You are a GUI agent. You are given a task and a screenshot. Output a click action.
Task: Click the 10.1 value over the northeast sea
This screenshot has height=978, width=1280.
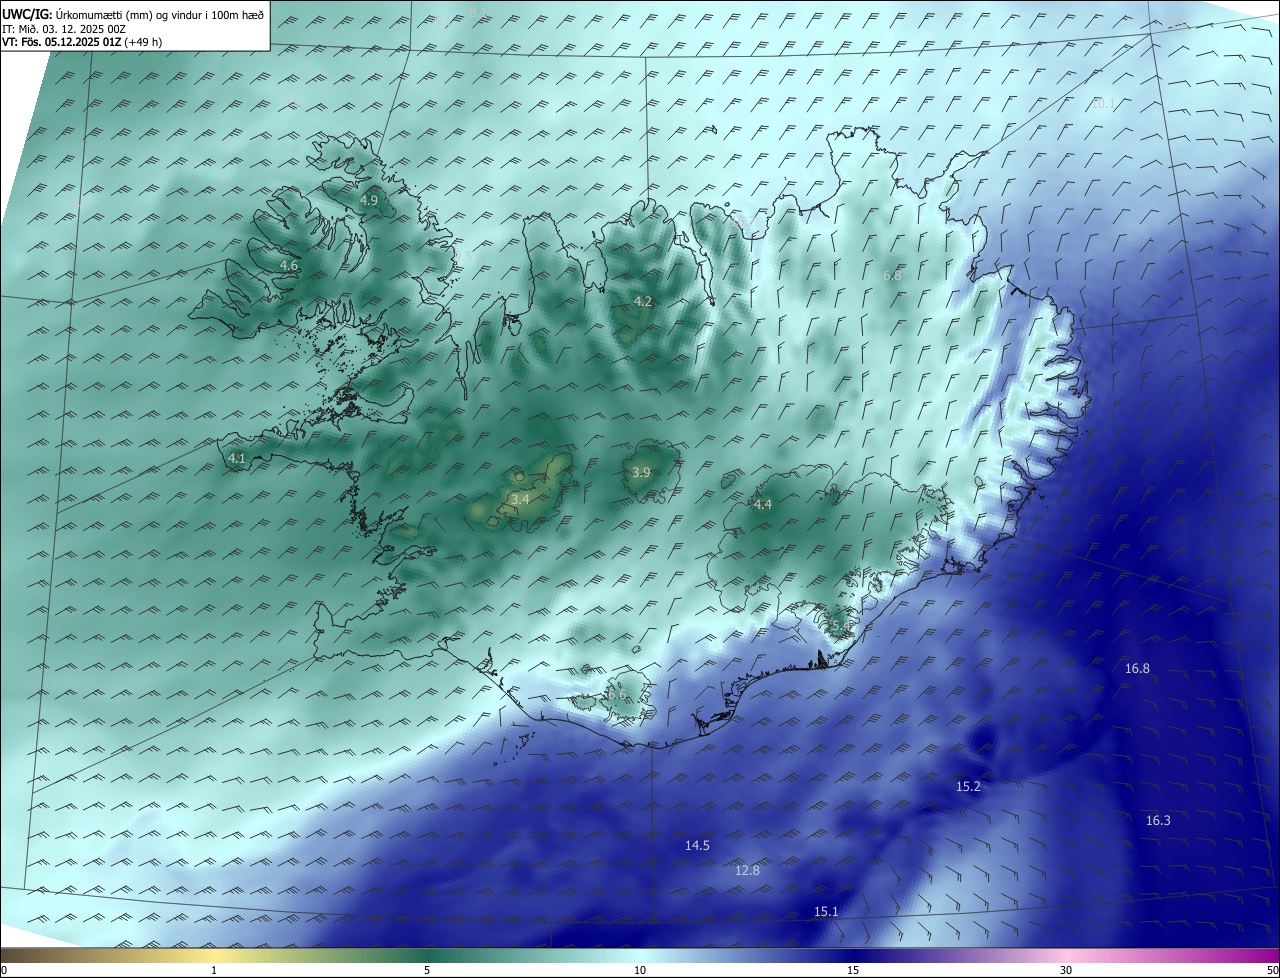pyautogui.click(x=1102, y=104)
